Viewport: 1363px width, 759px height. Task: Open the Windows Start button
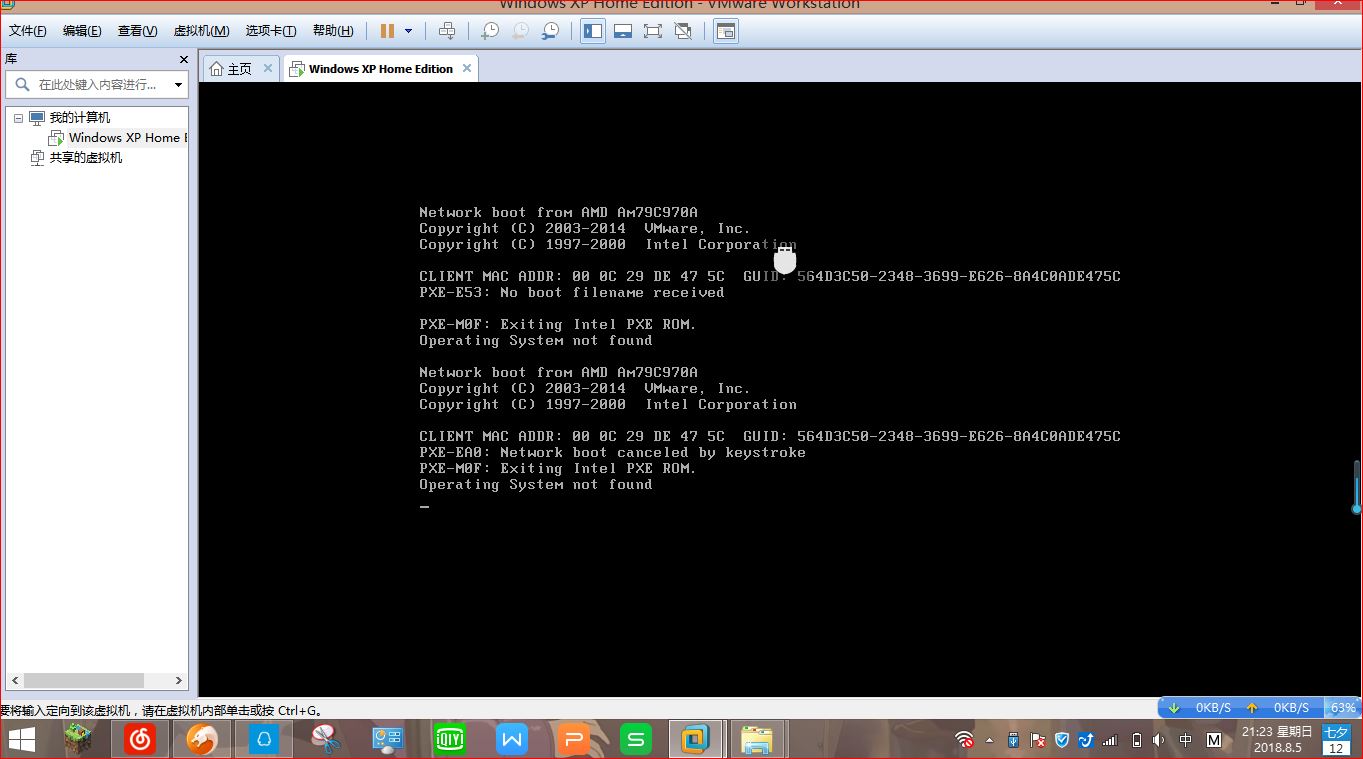pos(22,740)
